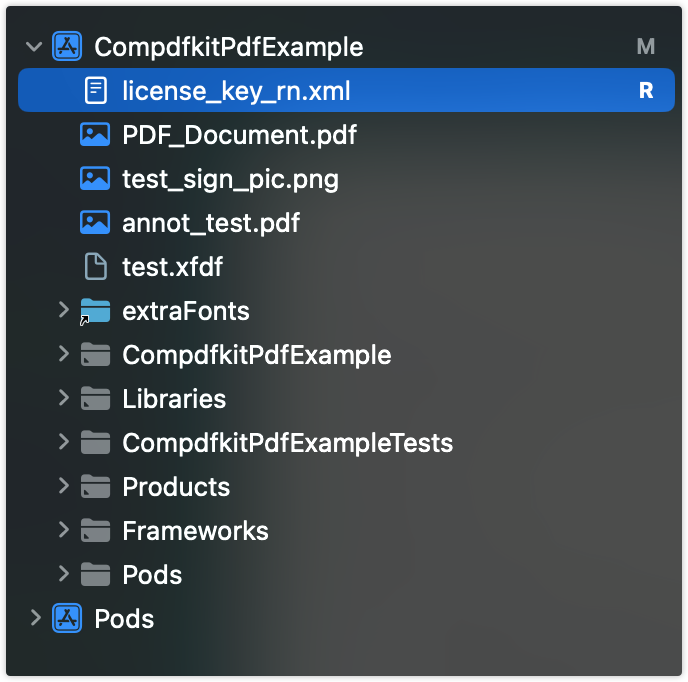Click the M status badge on project row
This screenshot has height=682, width=688.
(646, 47)
